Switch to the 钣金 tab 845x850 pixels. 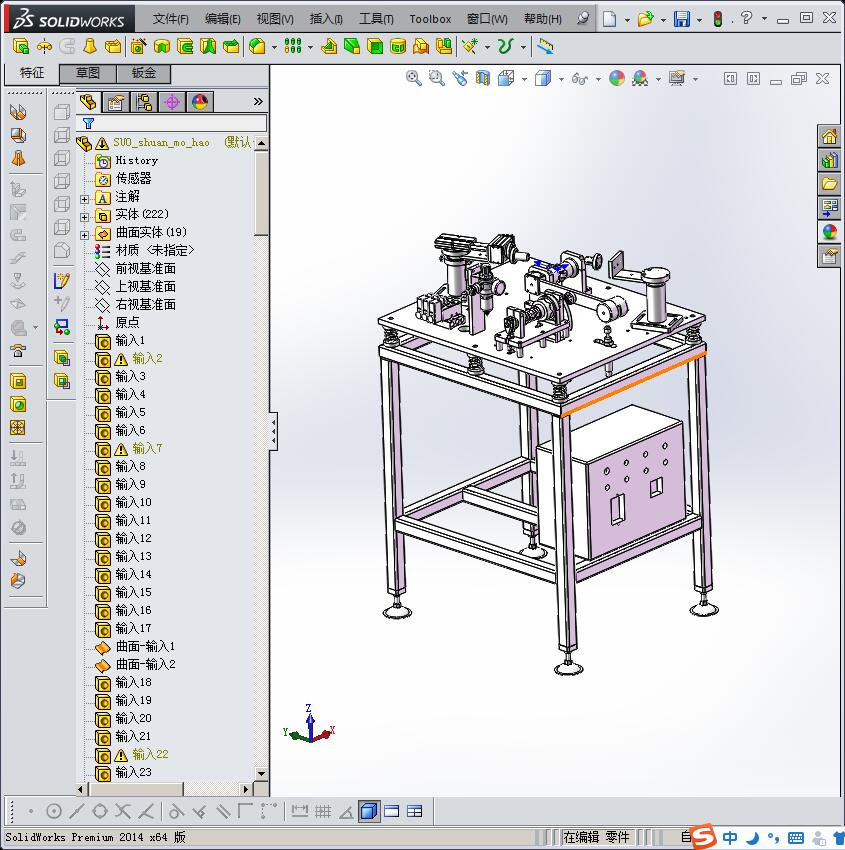coord(144,73)
